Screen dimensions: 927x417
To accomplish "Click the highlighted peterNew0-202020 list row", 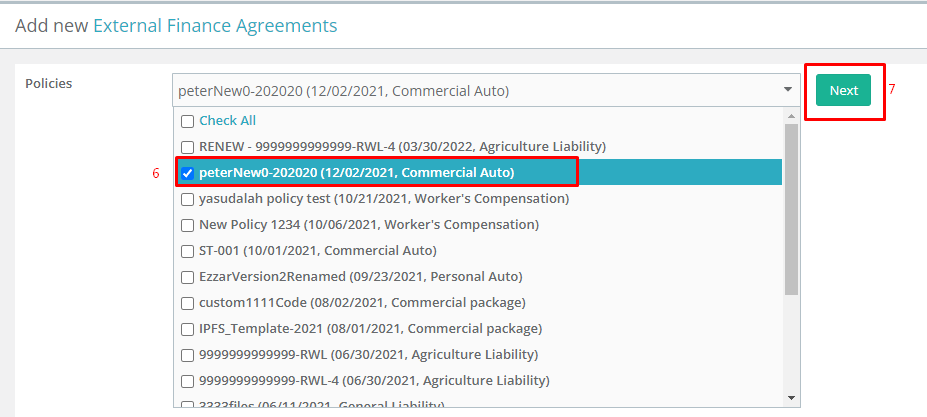I will [x=479, y=173].
